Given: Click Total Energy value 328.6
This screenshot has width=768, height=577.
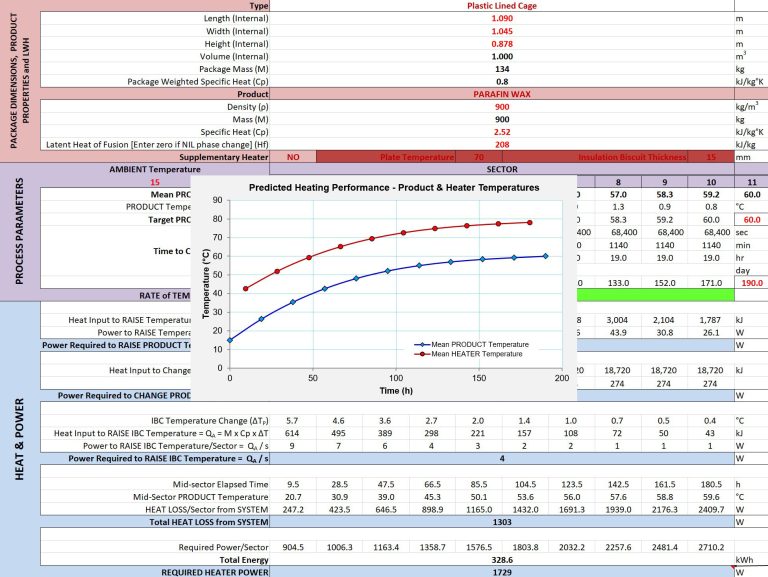Looking at the screenshot, I should pyautogui.click(x=502, y=560).
